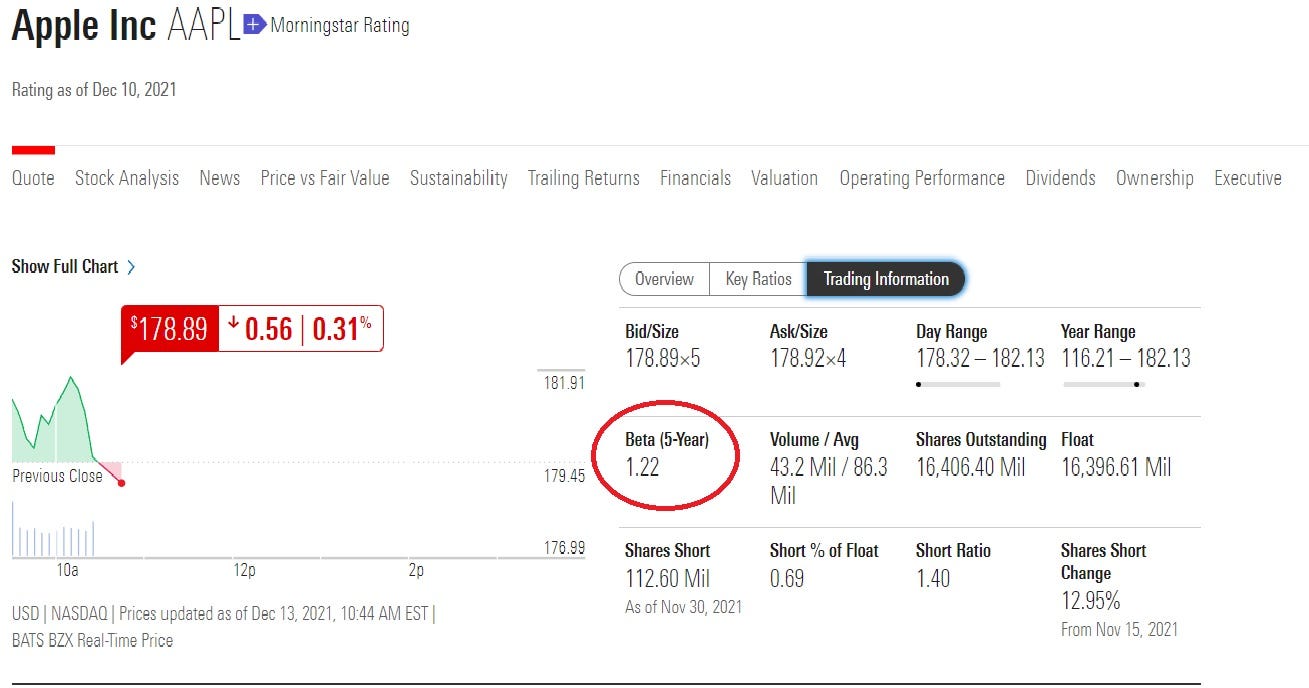Click Day Range value 178.32 – 182.13
Screen dimensions: 1309x688
click(x=980, y=358)
